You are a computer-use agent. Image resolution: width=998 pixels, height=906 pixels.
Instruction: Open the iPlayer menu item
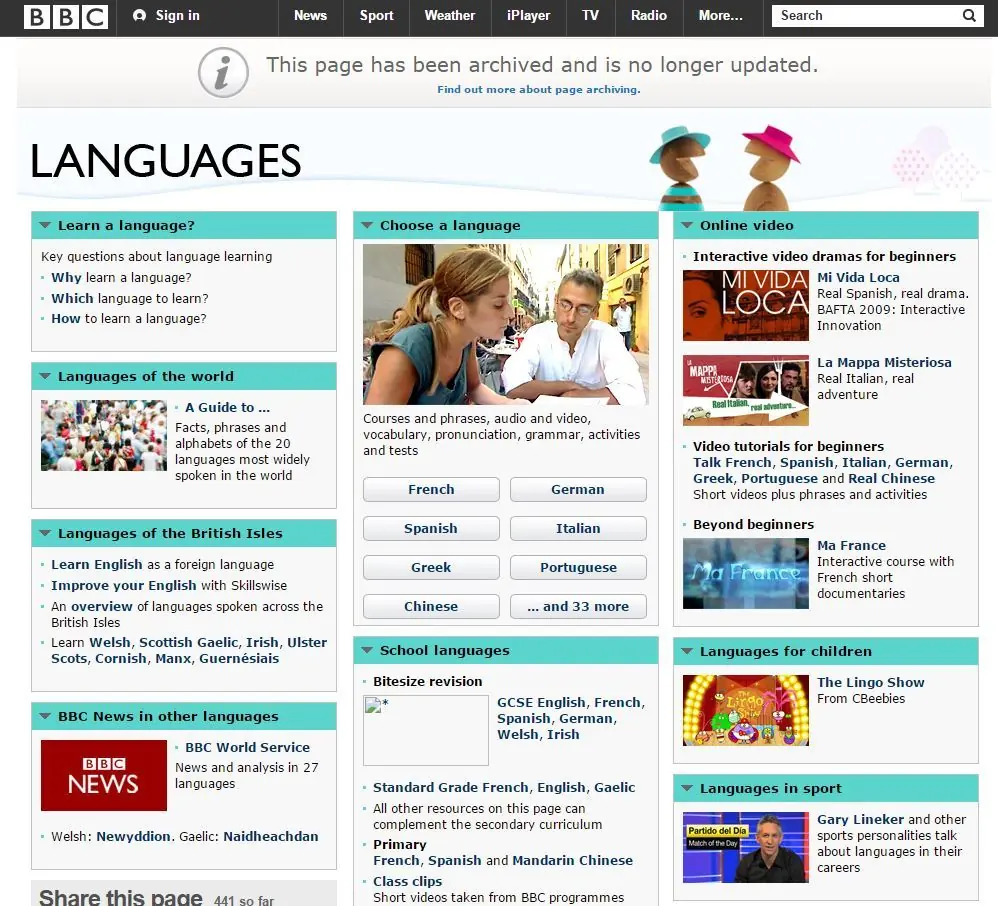tap(528, 15)
